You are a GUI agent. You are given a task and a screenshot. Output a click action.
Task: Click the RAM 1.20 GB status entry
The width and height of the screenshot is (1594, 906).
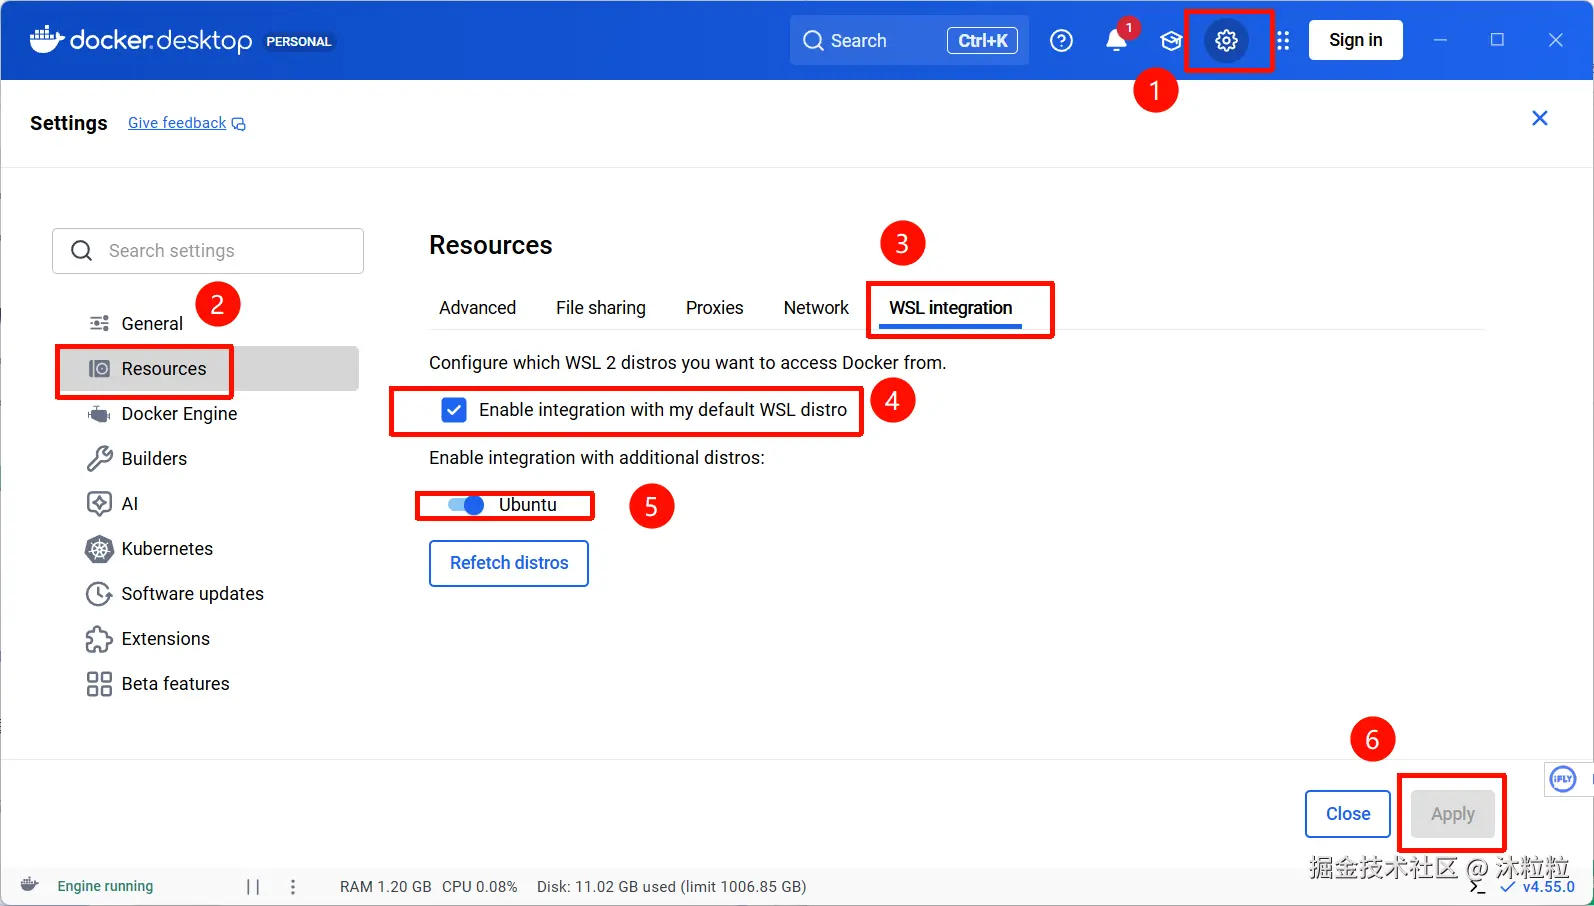pyautogui.click(x=386, y=887)
